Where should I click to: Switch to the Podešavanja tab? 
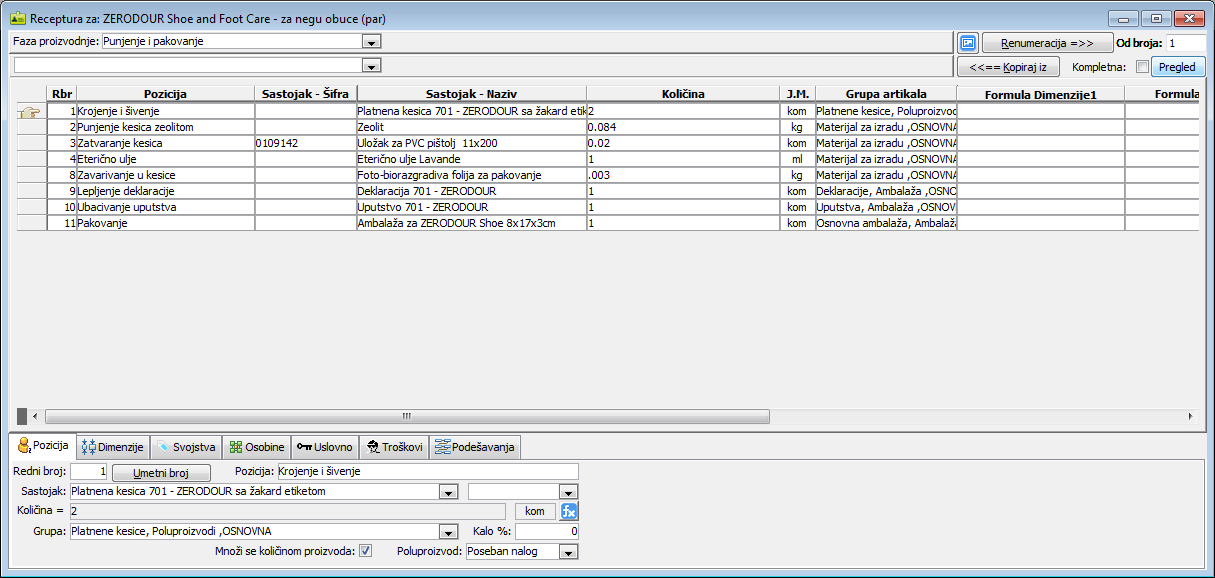coord(475,447)
